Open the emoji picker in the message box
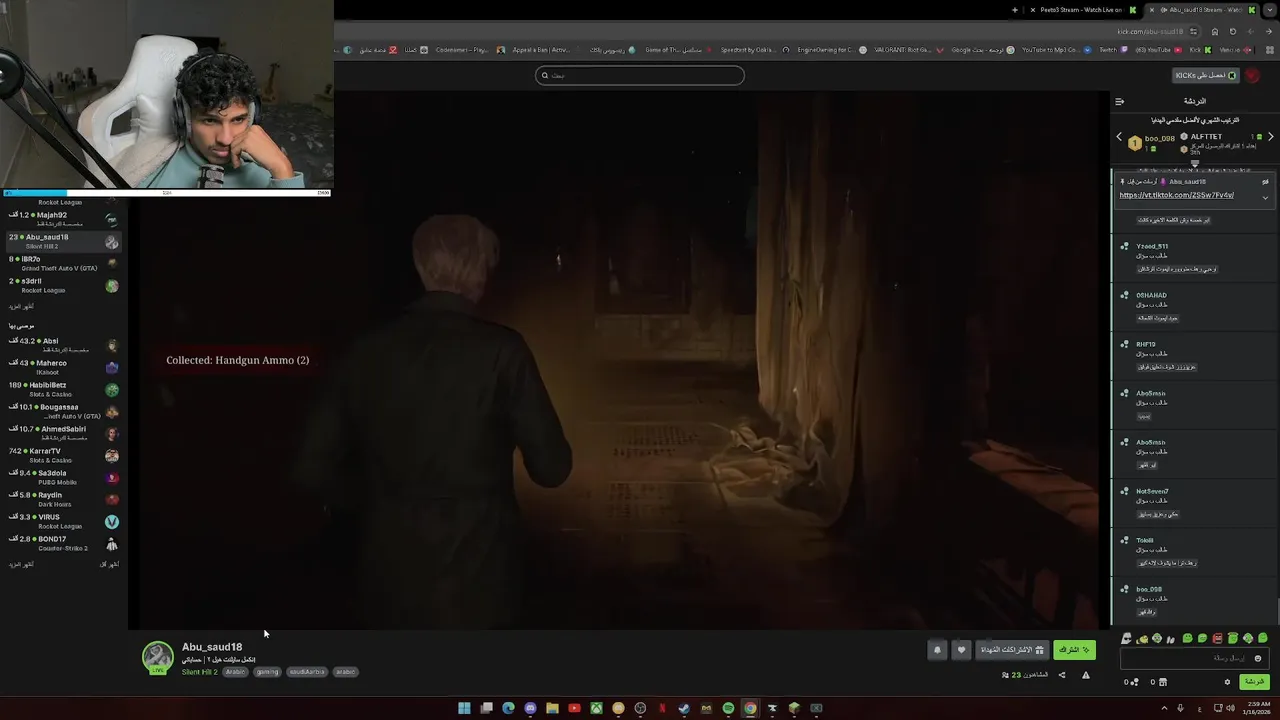Viewport: 1280px width, 720px height. pos(1258,658)
